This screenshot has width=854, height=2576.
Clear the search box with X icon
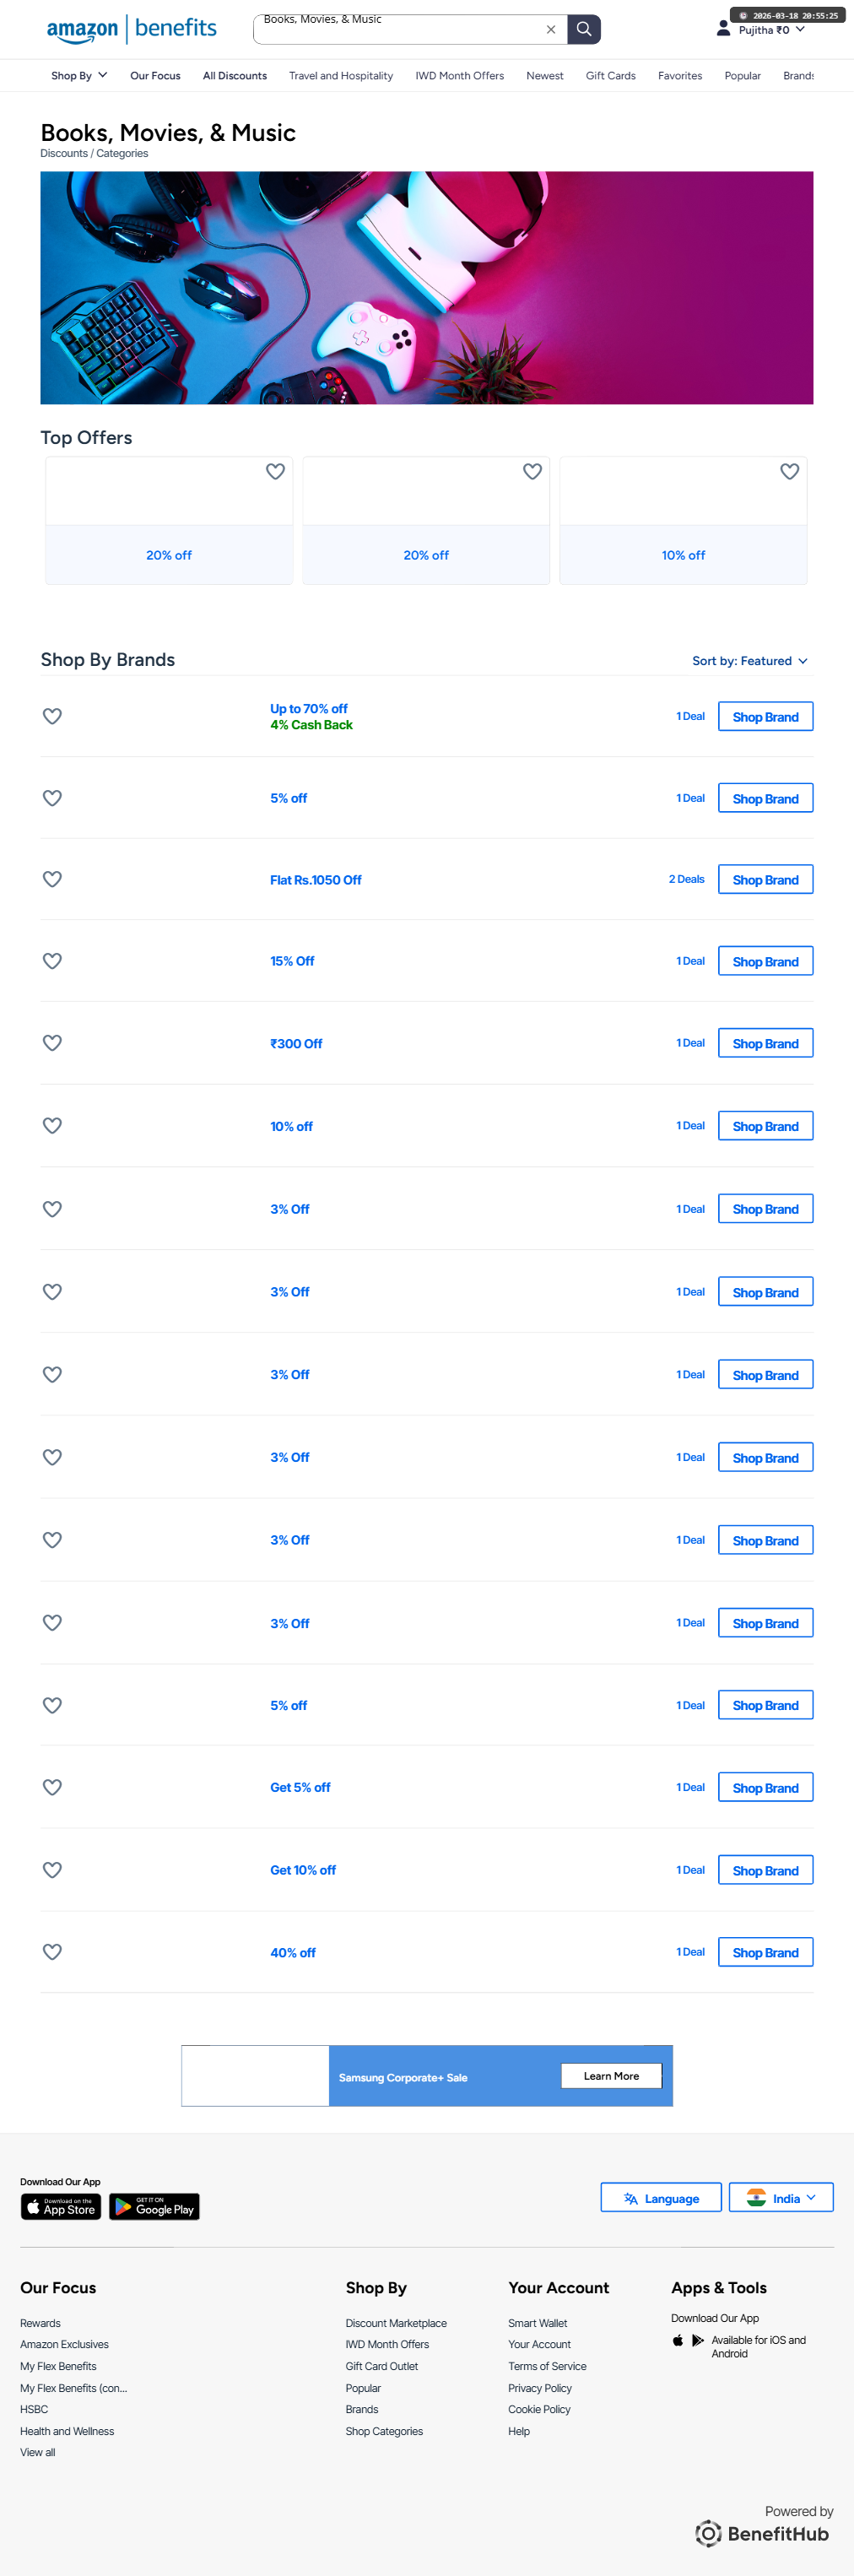tap(551, 30)
